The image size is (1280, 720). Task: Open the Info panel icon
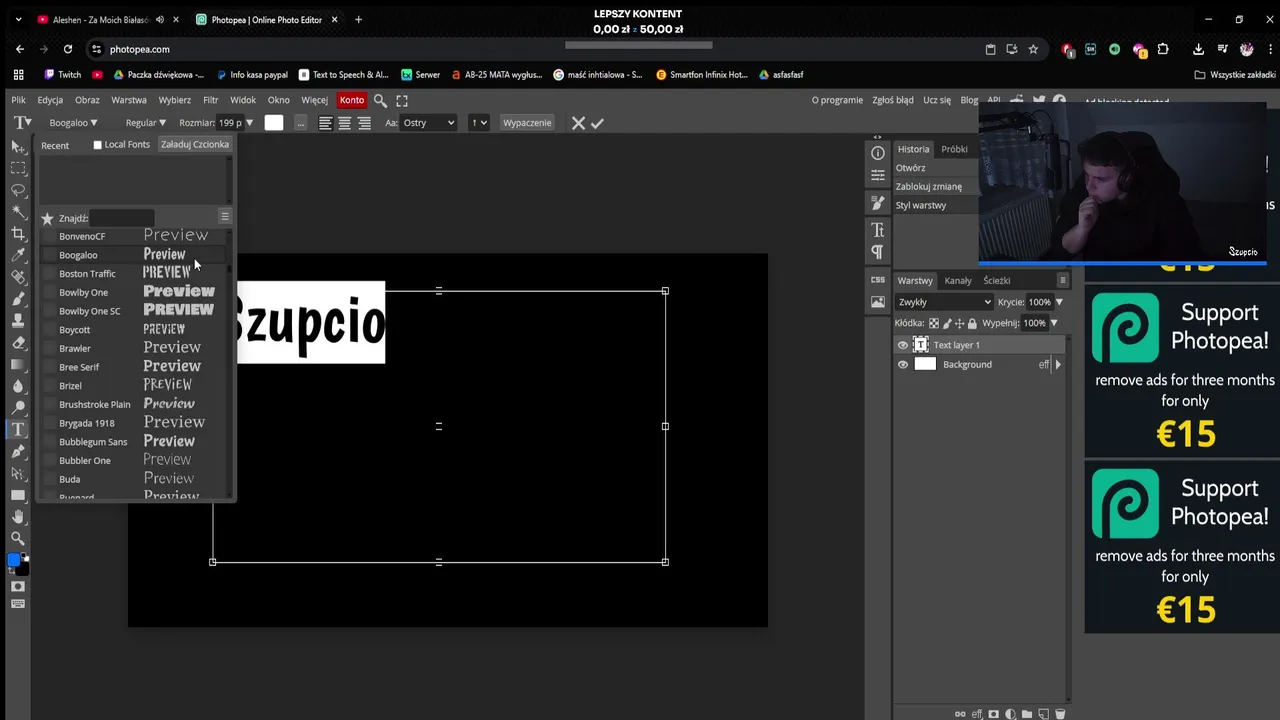pos(877,153)
